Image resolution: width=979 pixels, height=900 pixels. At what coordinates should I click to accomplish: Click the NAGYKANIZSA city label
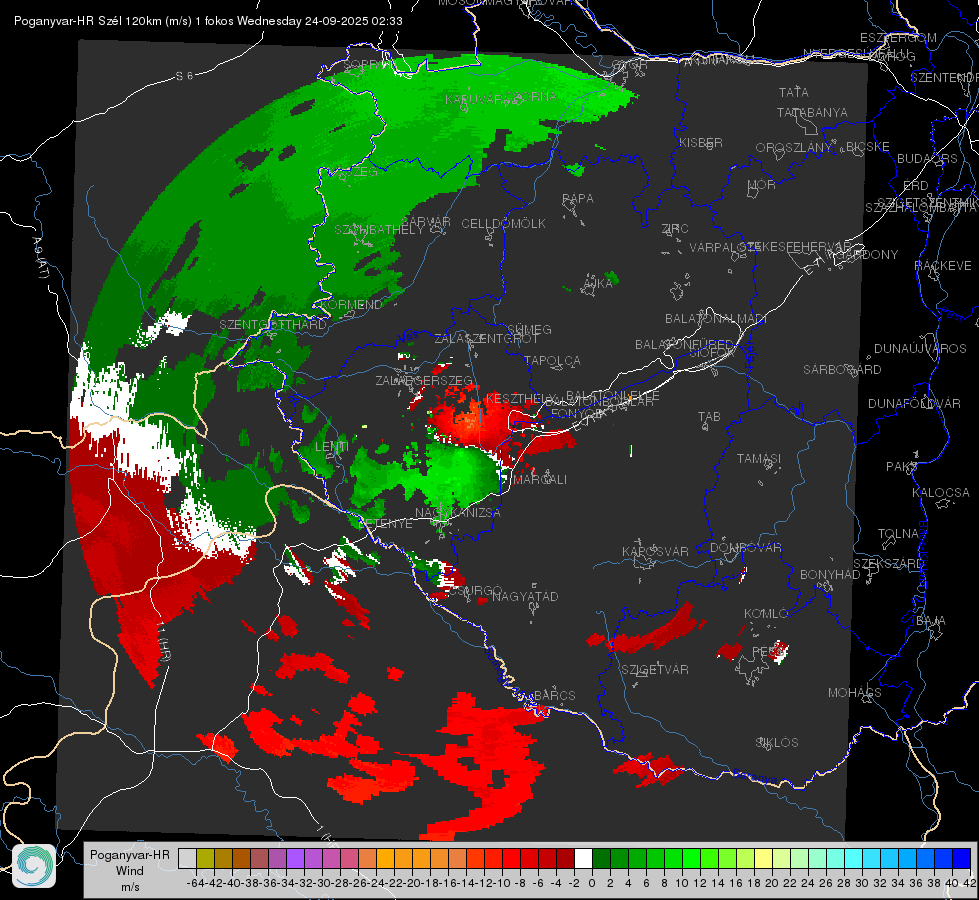458,512
